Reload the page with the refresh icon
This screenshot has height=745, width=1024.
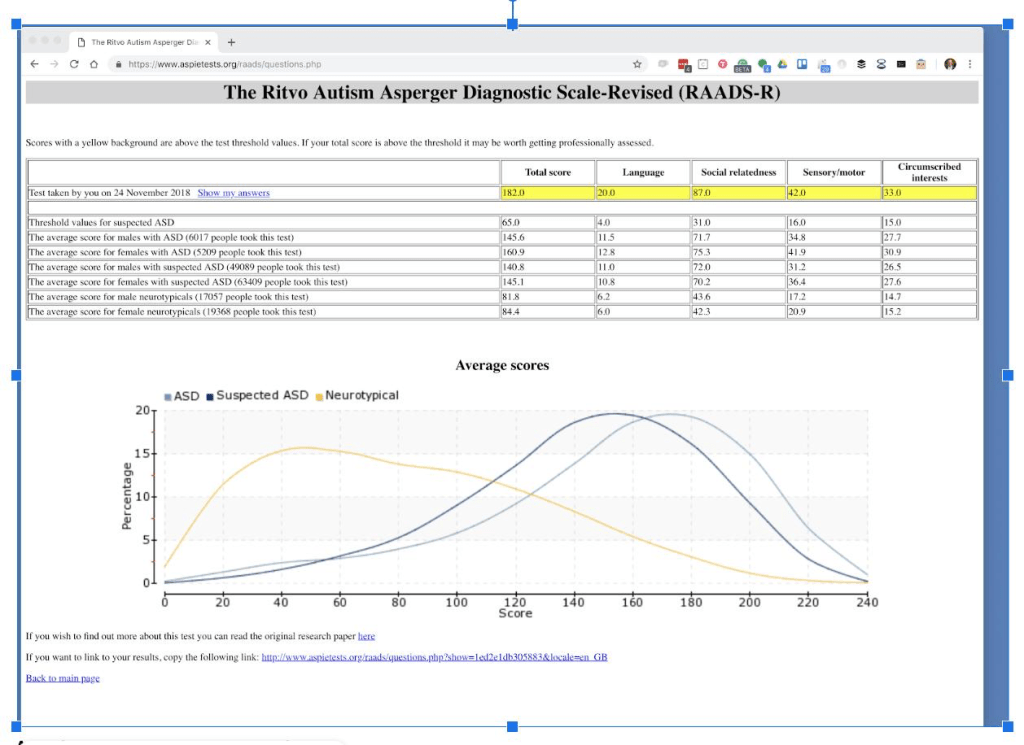74,64
